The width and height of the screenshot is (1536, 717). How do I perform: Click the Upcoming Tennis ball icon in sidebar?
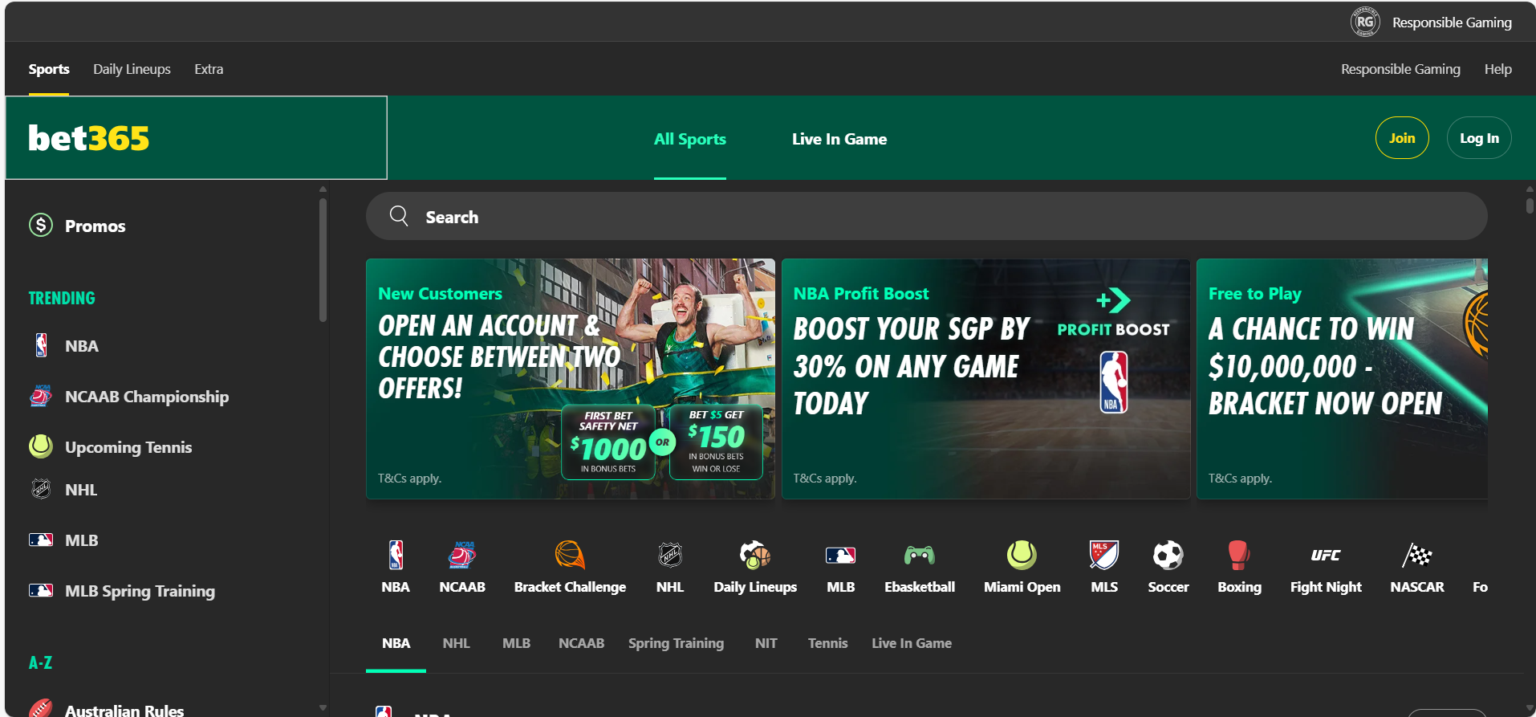click(41, 446)
